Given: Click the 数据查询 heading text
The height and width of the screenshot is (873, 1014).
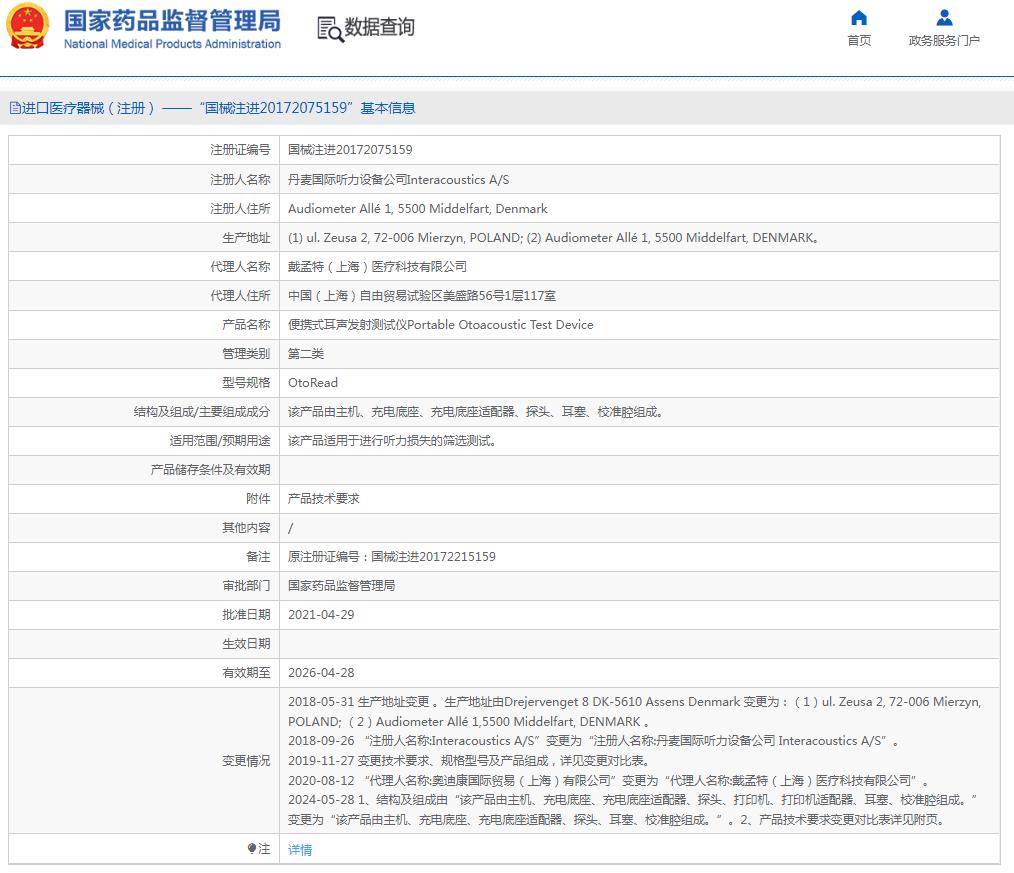Looking at the screenshot, I should click(x=380, y=27).
